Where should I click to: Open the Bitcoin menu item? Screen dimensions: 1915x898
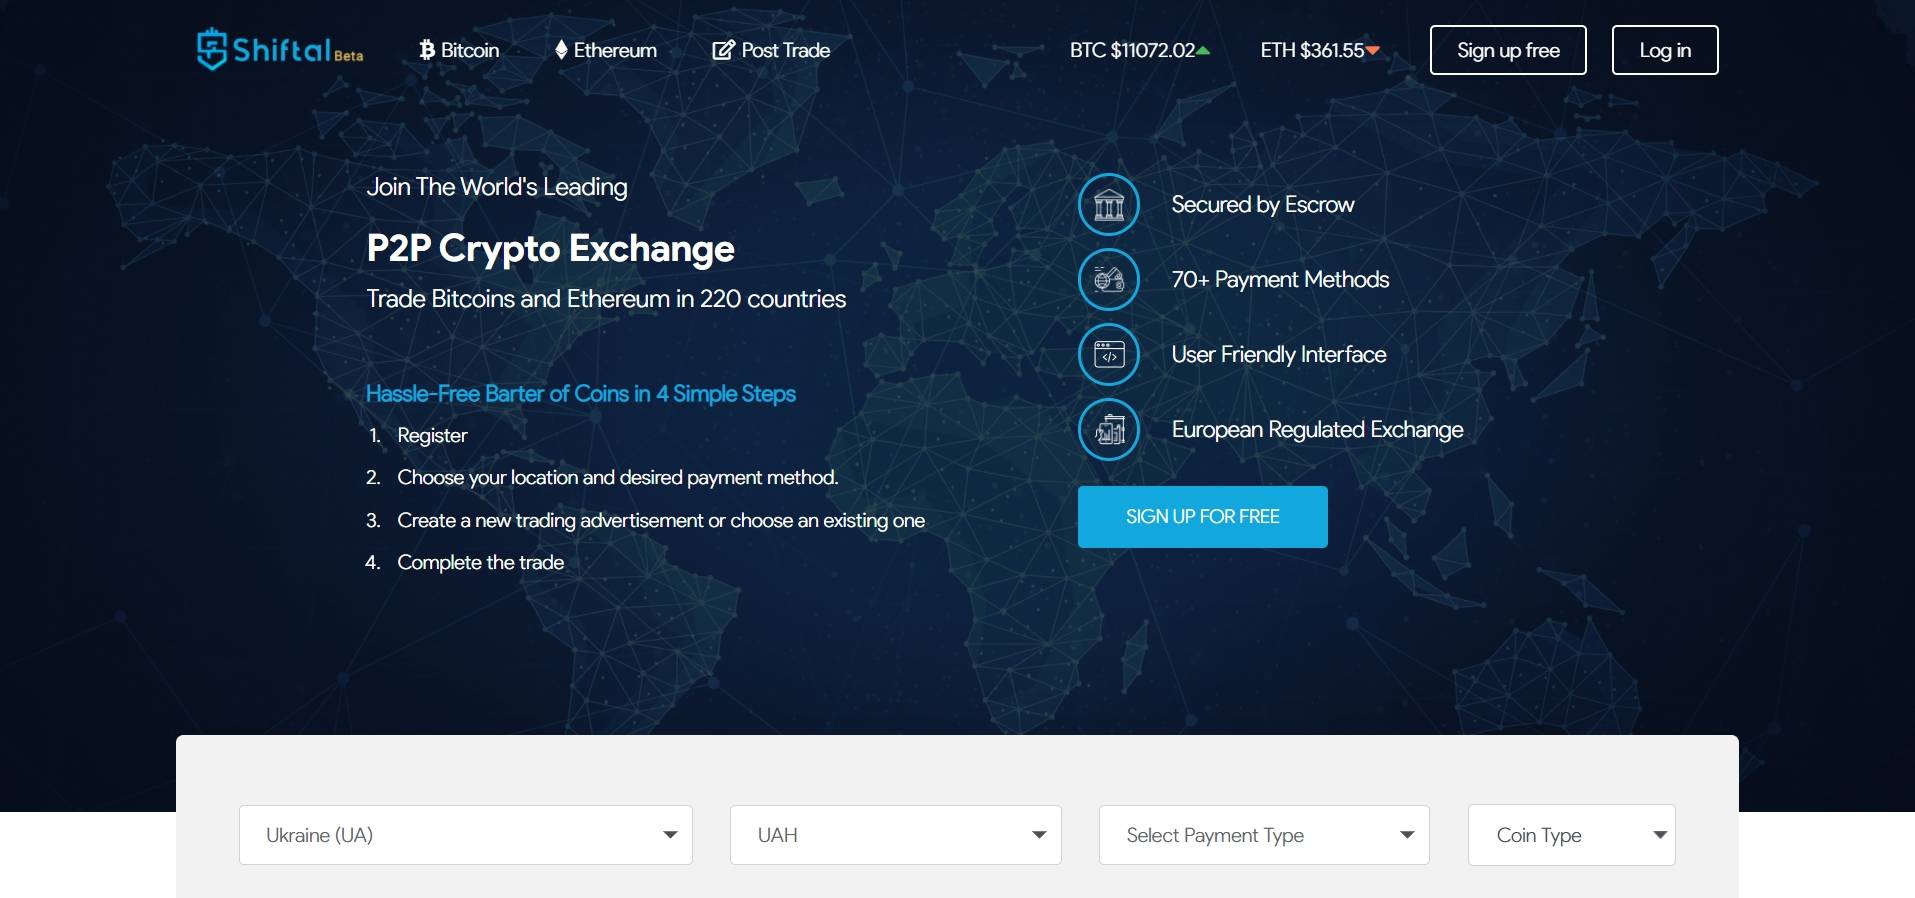(459, 50)
